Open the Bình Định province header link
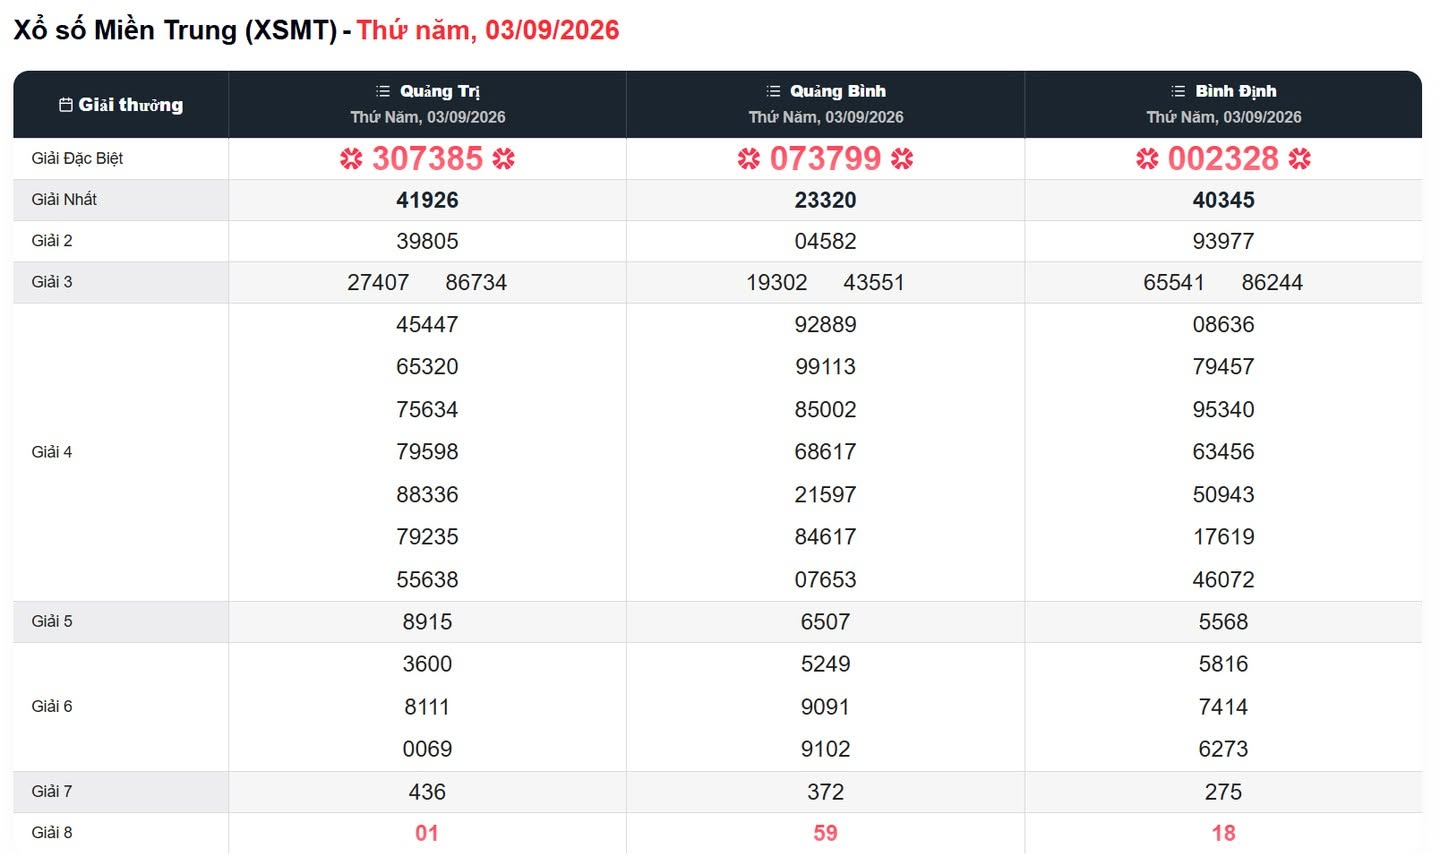The height and width of the screenshot is (865, 1440). [x=1236, y=91]
